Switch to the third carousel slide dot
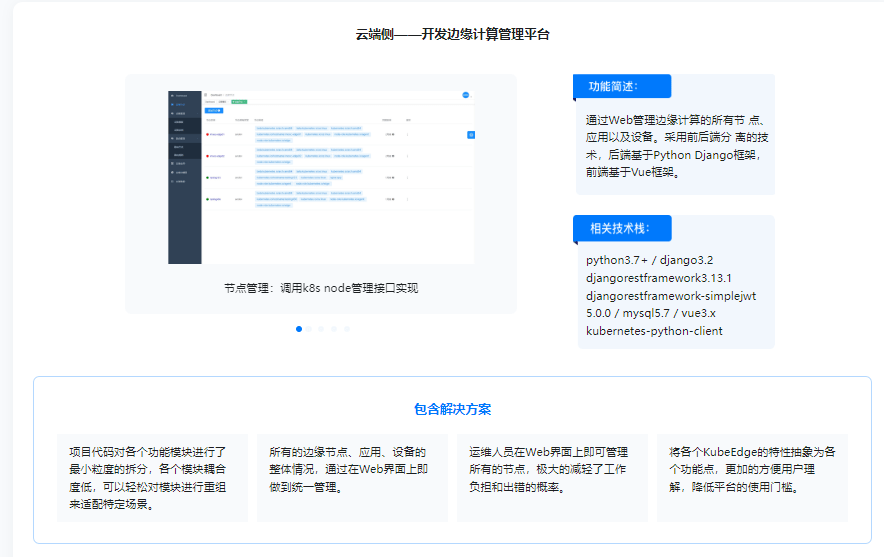Screen dimensions: 884x557 [x=321, y=329]
